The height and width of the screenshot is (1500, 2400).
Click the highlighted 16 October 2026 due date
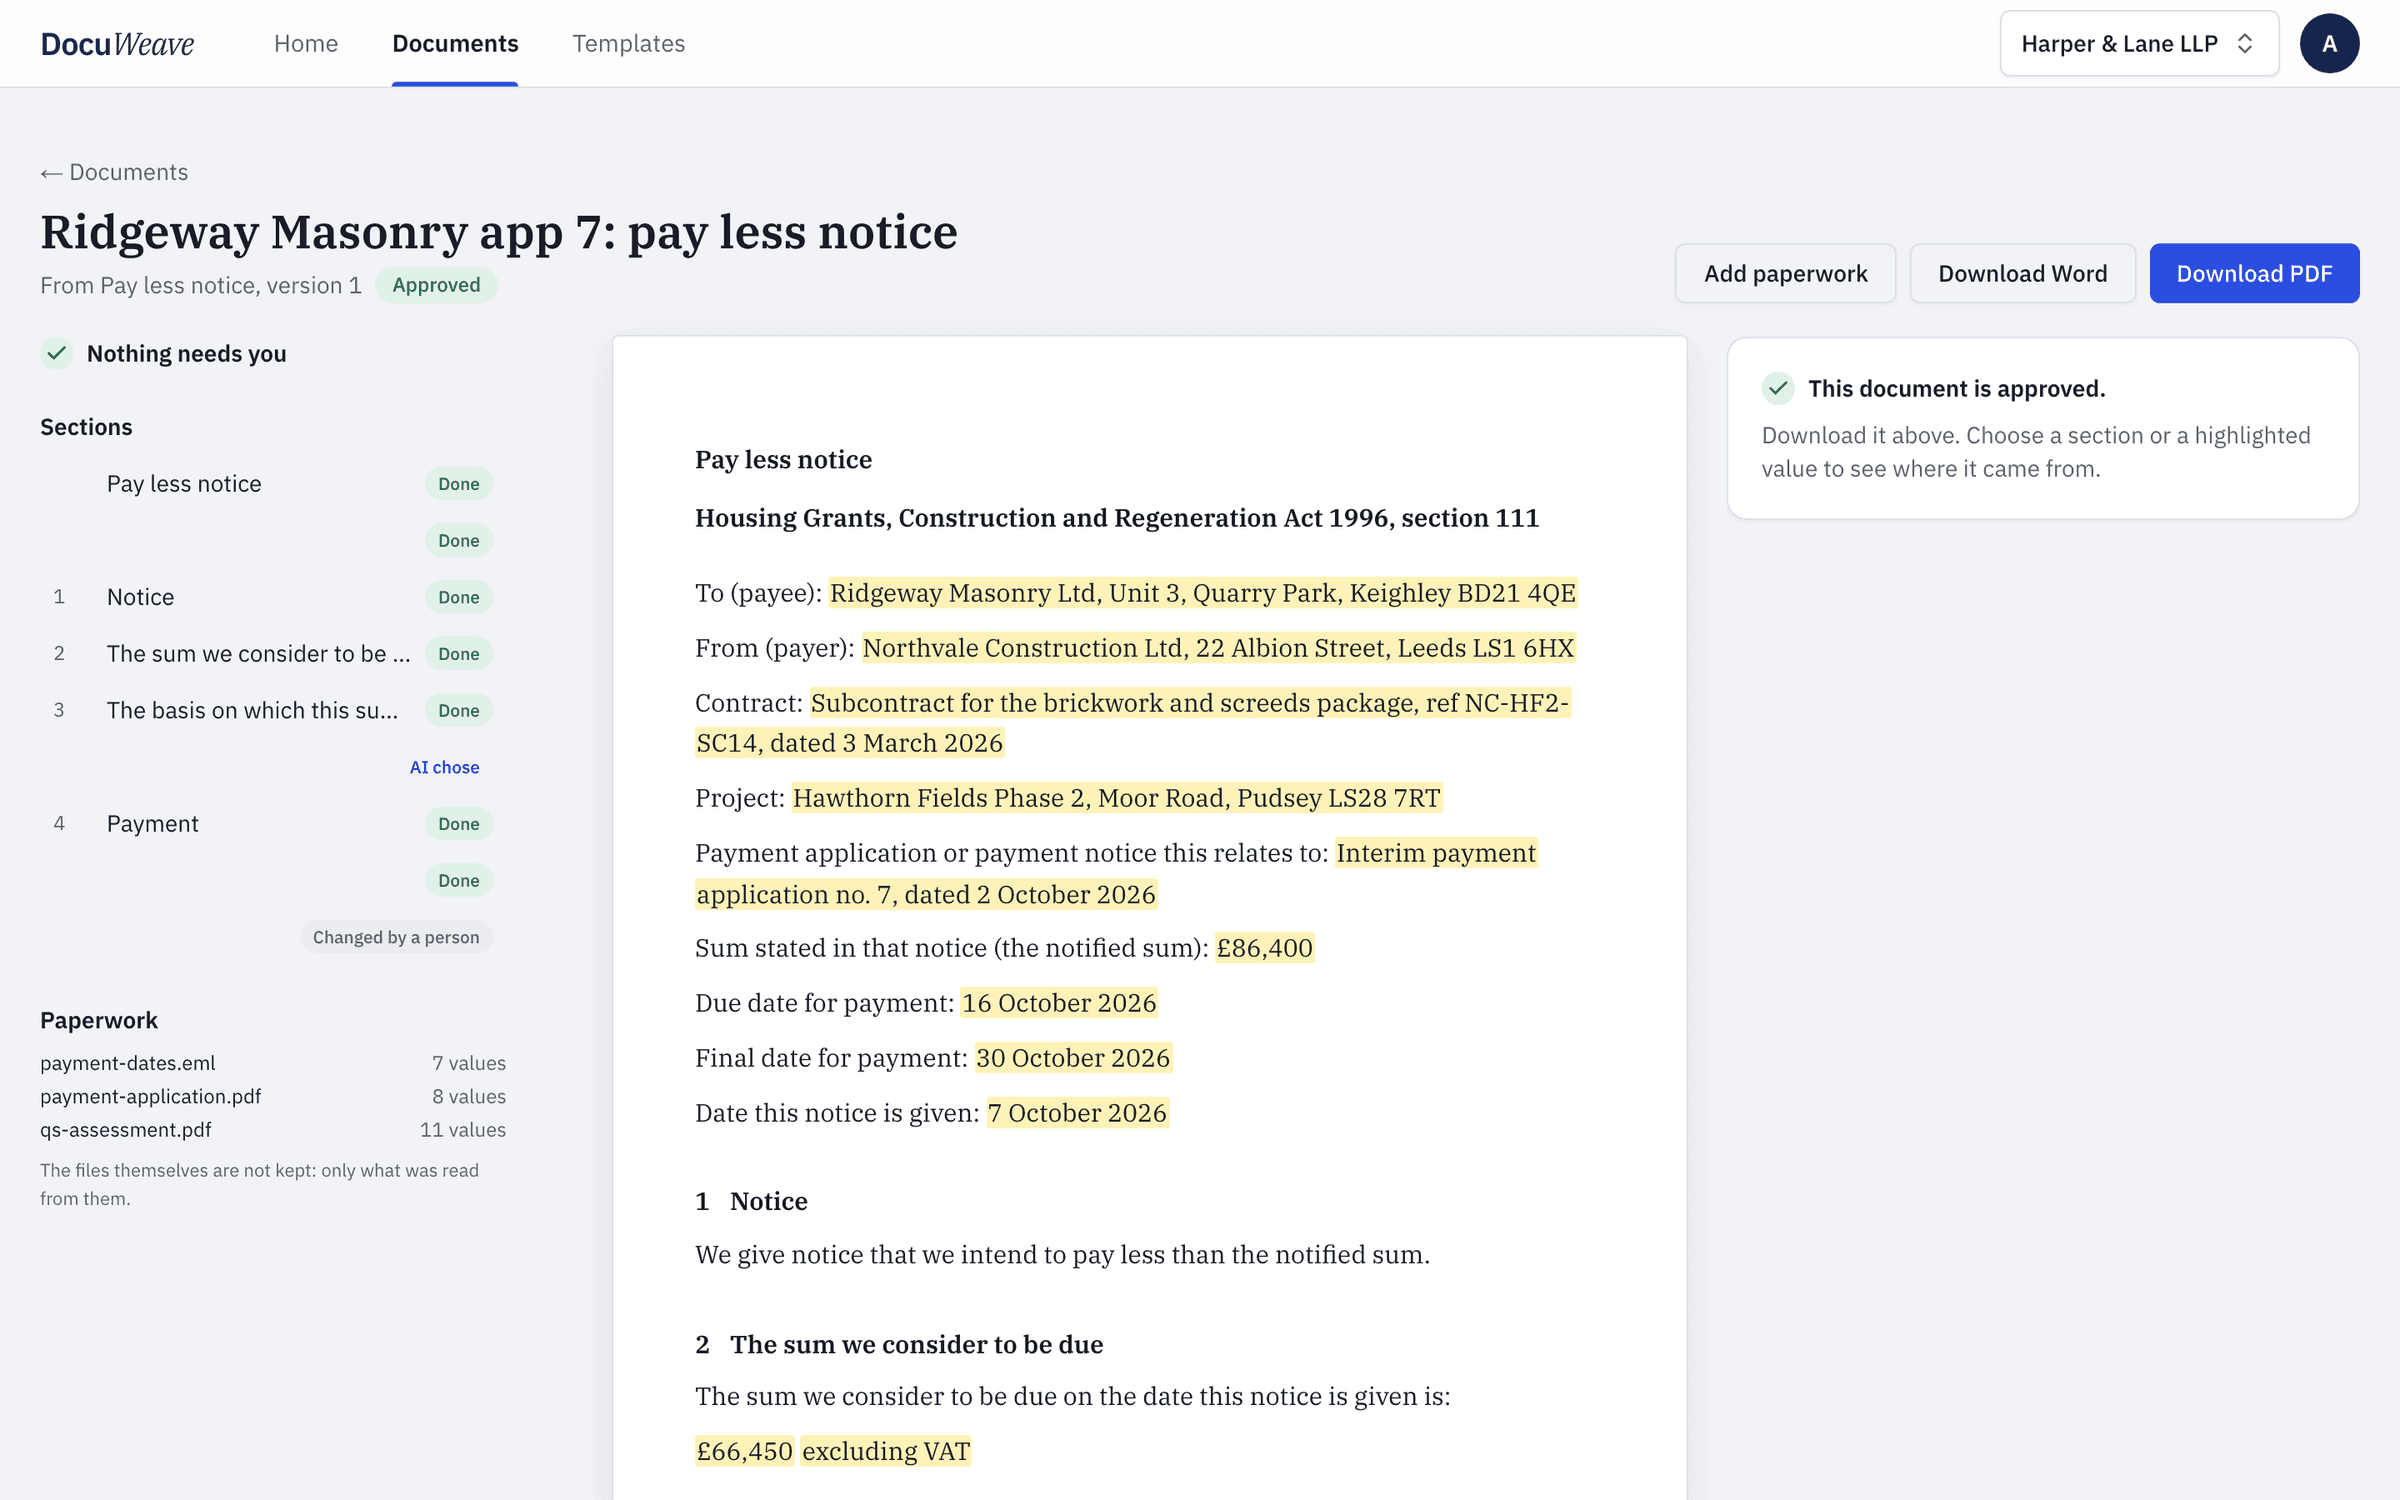[1059, 1003]
